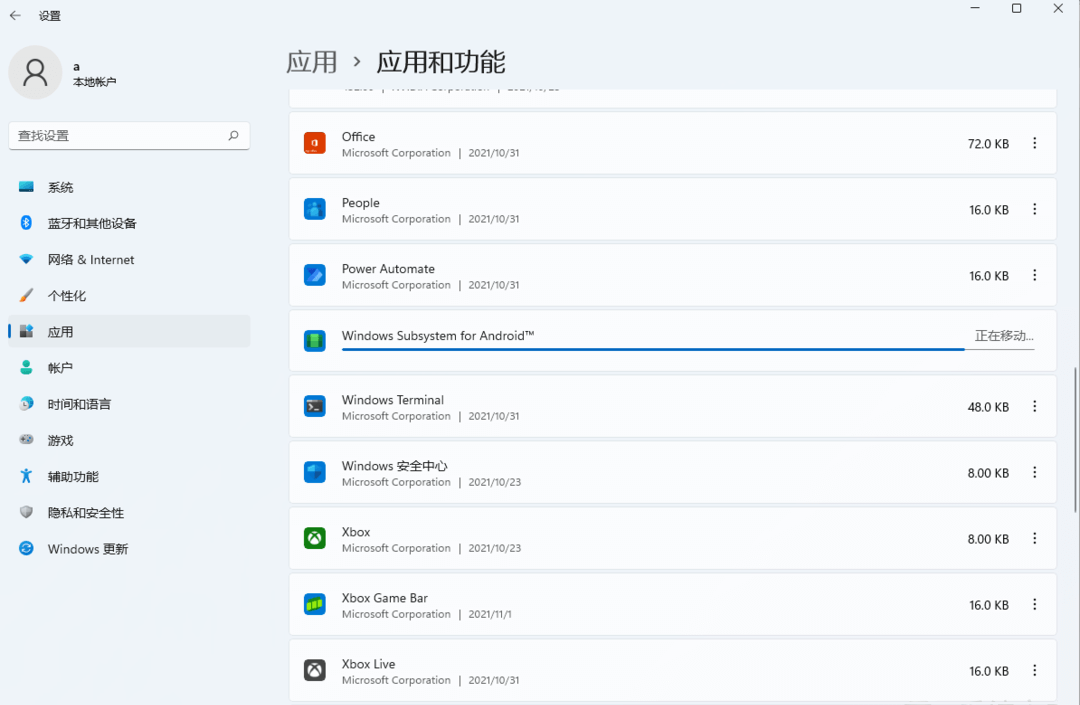Open 时间和语言 settings
The image size is (1080, 705).
pos(129,404)
